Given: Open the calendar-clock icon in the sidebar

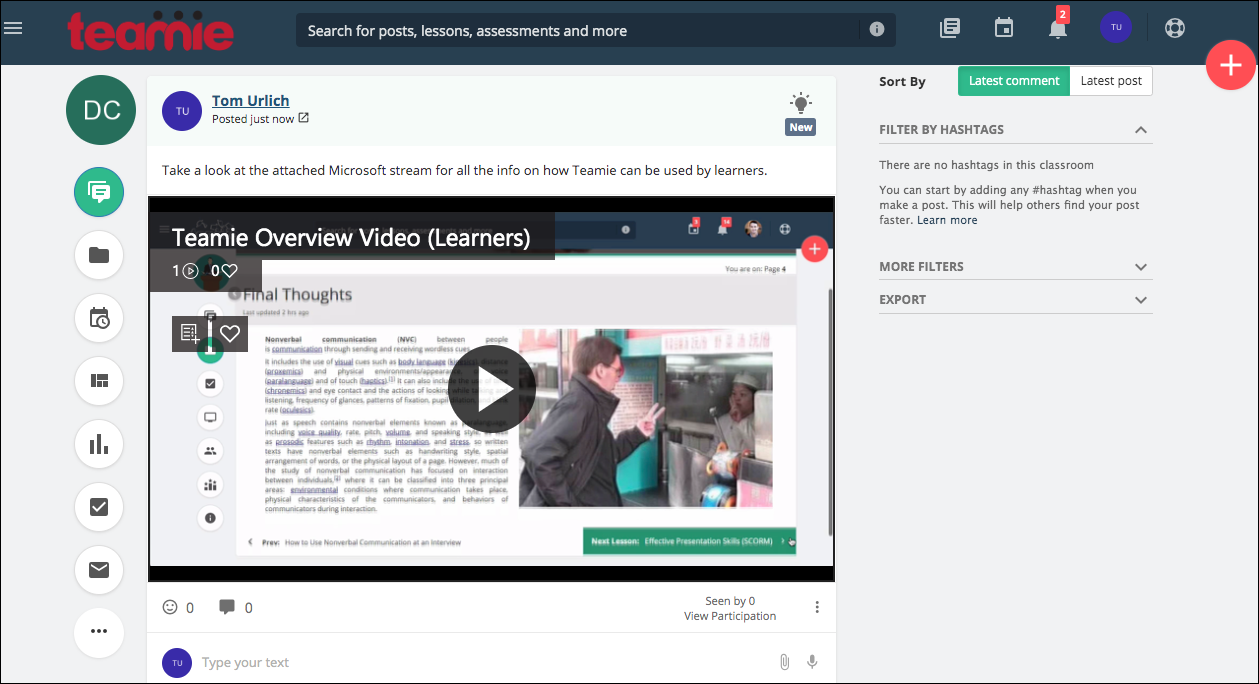Looking at the screenshot, I should 99,319.
